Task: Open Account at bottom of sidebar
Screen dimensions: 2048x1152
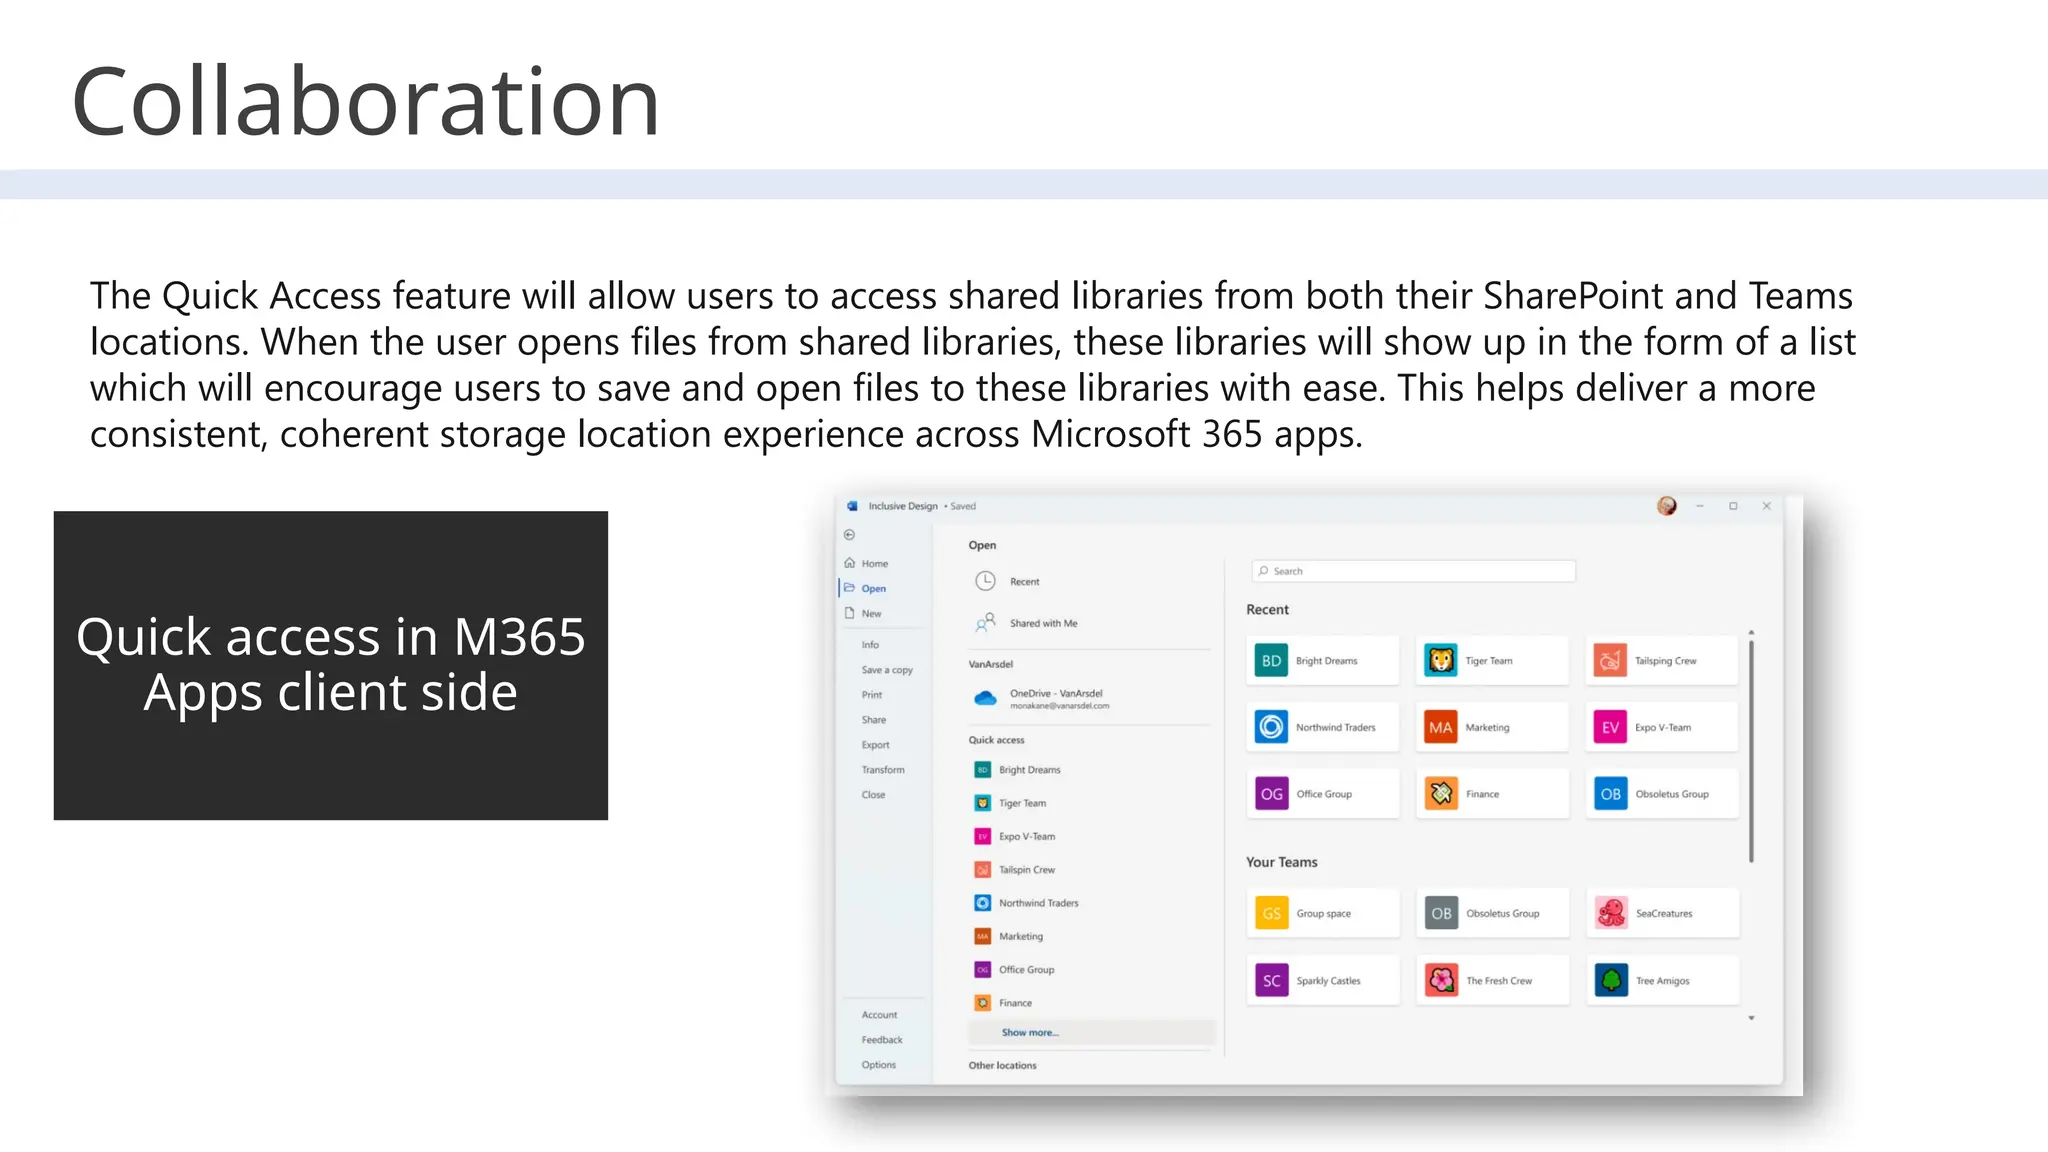Action: (x=879, y=1015)
